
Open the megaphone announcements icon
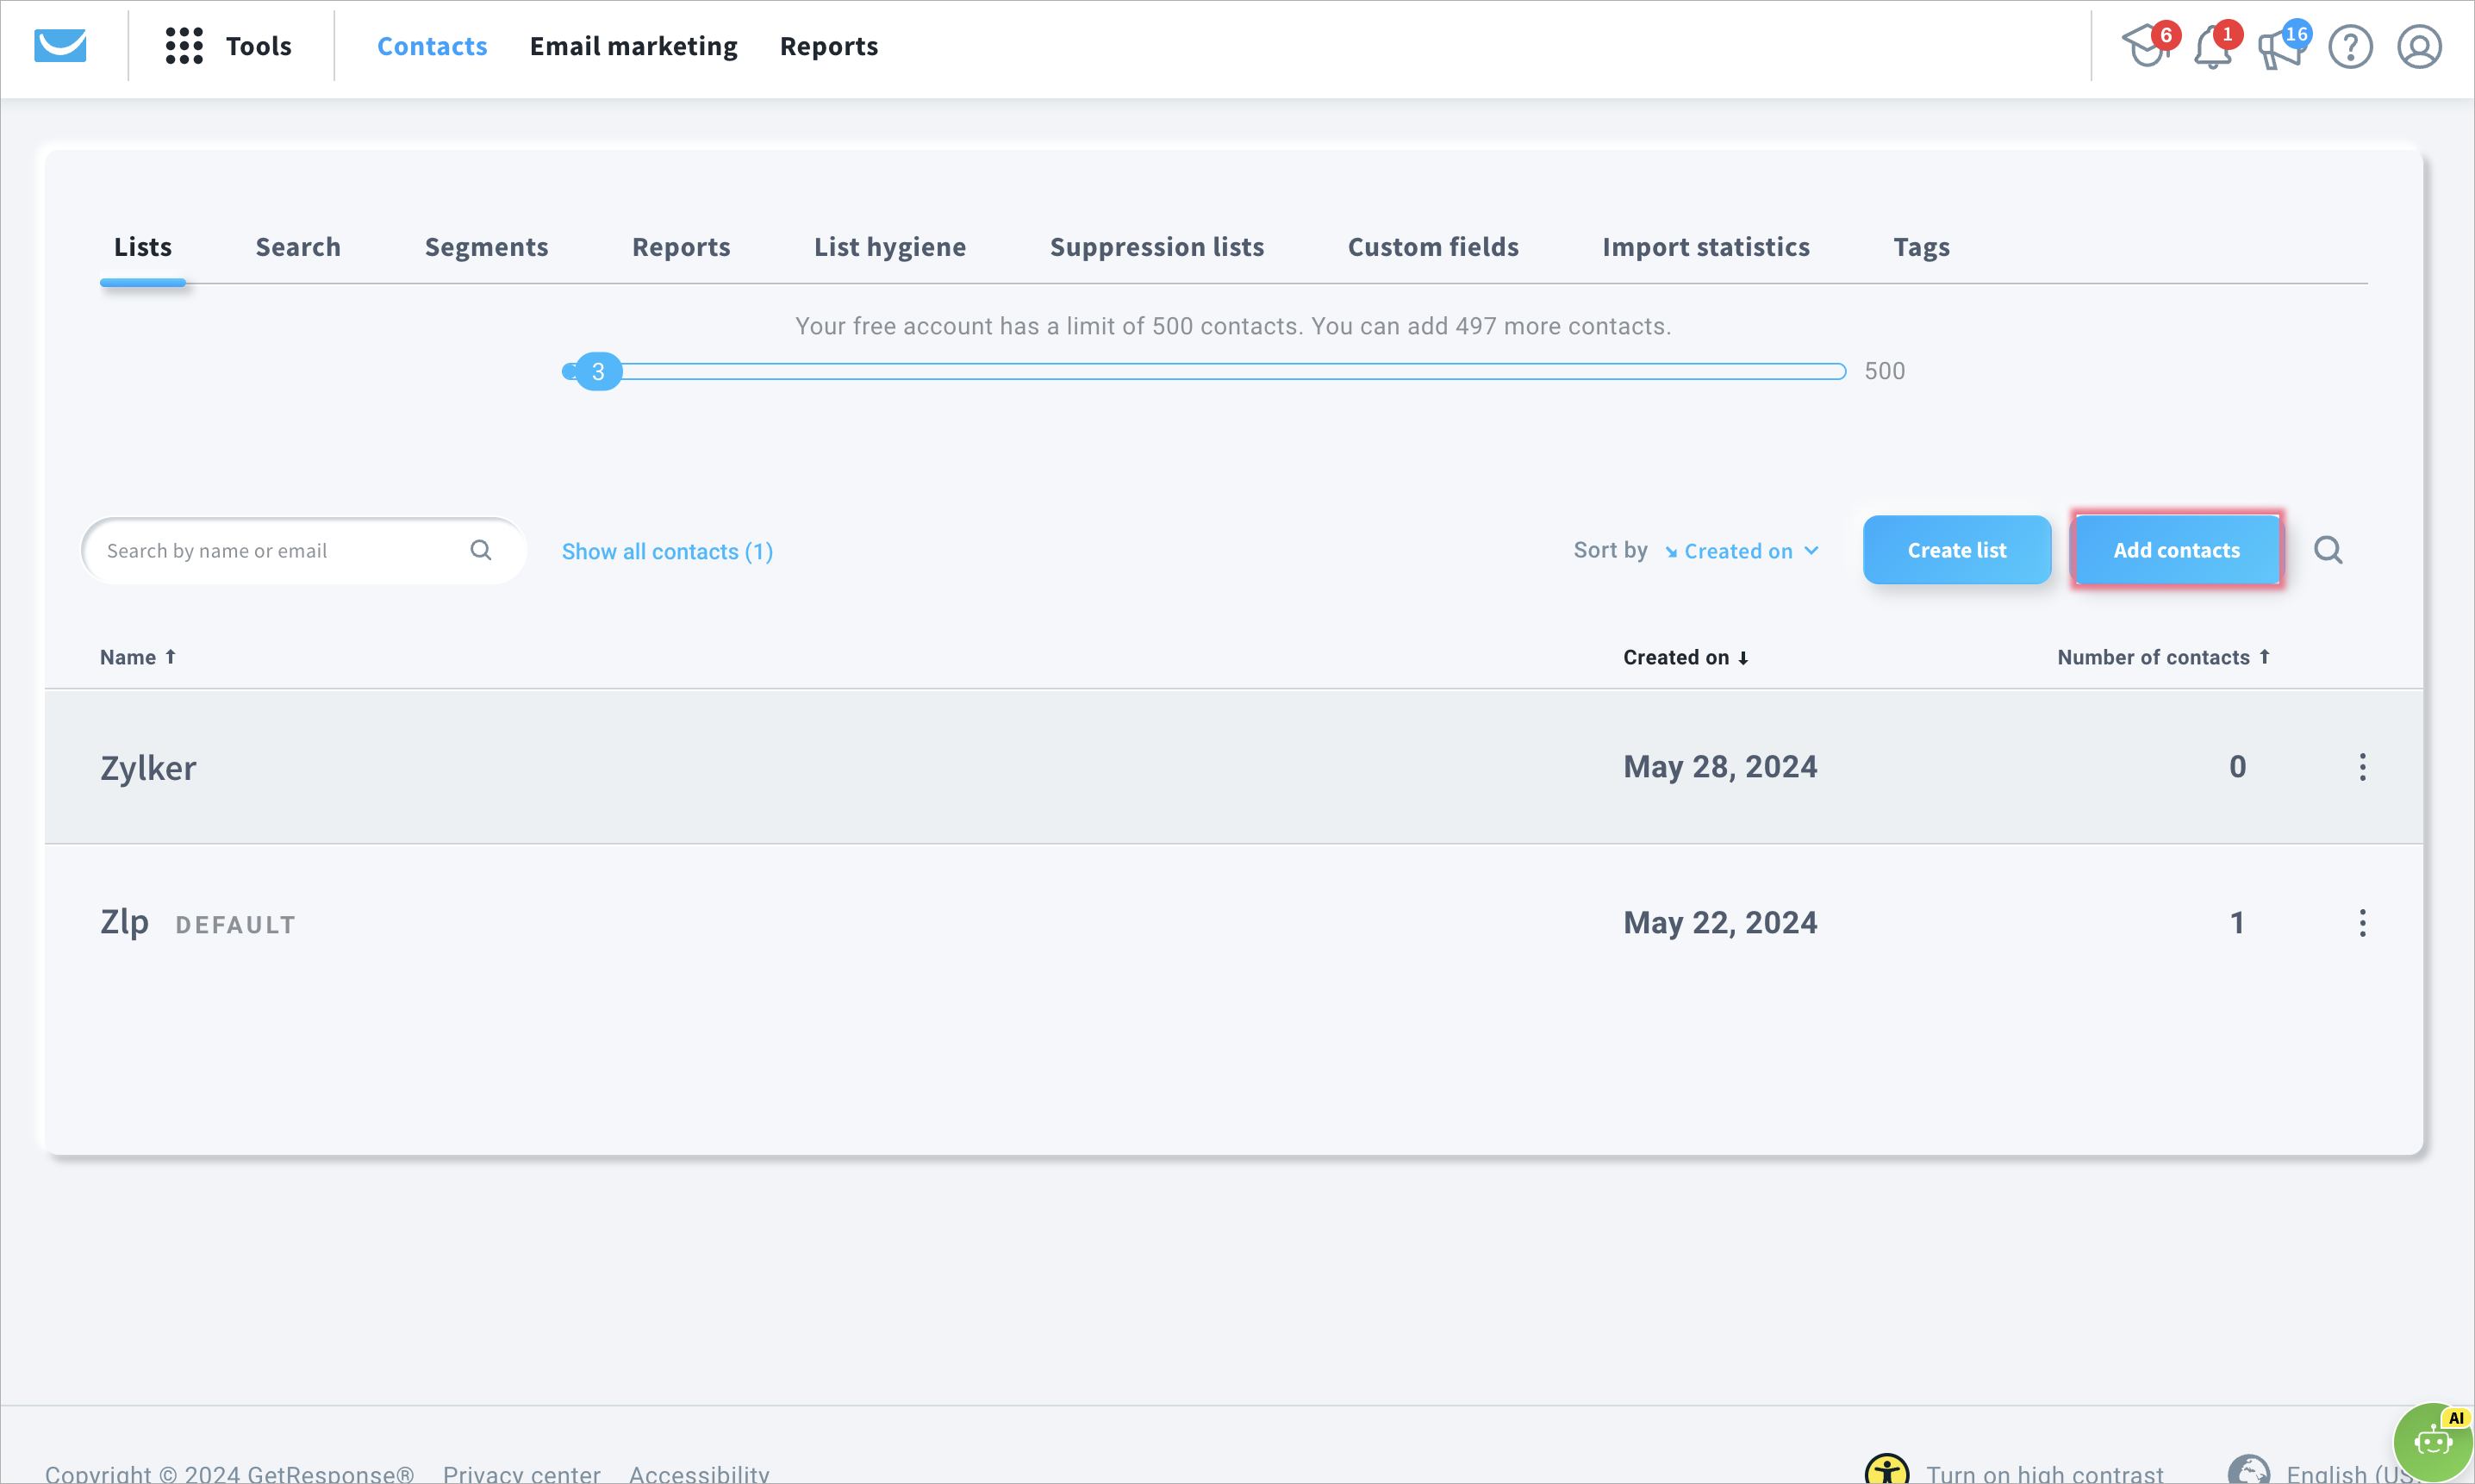click(x=2280, y=47)
